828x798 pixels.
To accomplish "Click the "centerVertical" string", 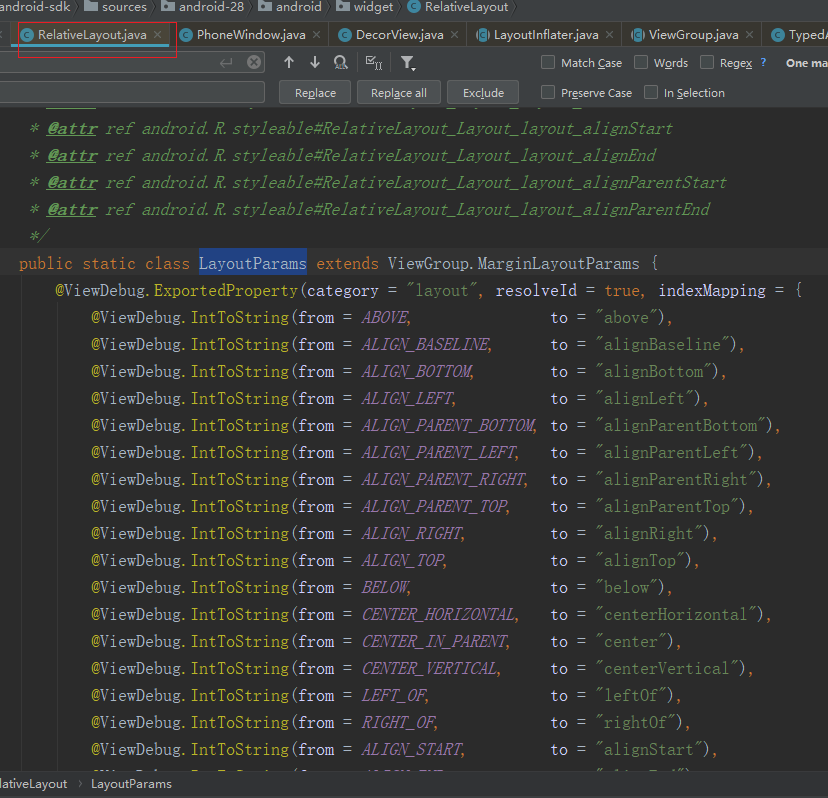I will point(666,668).
